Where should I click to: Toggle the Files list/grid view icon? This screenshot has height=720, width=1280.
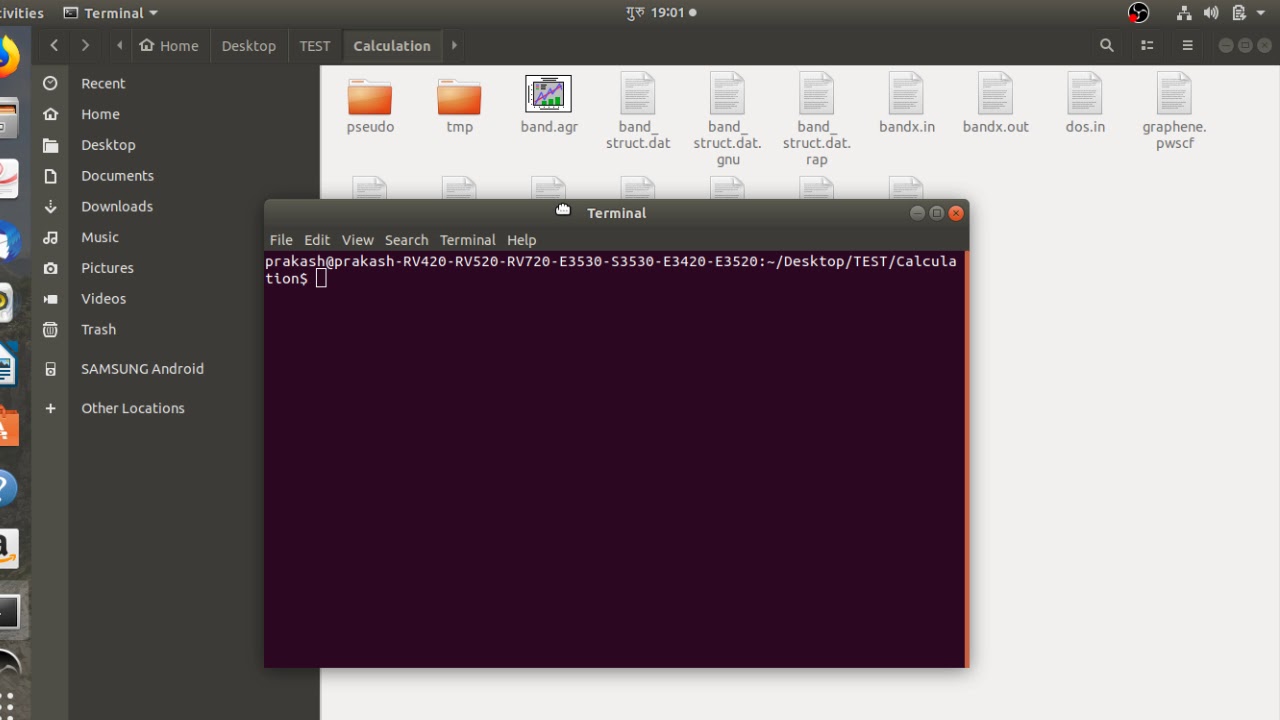pyautogui.click(x=1147, y=45)
